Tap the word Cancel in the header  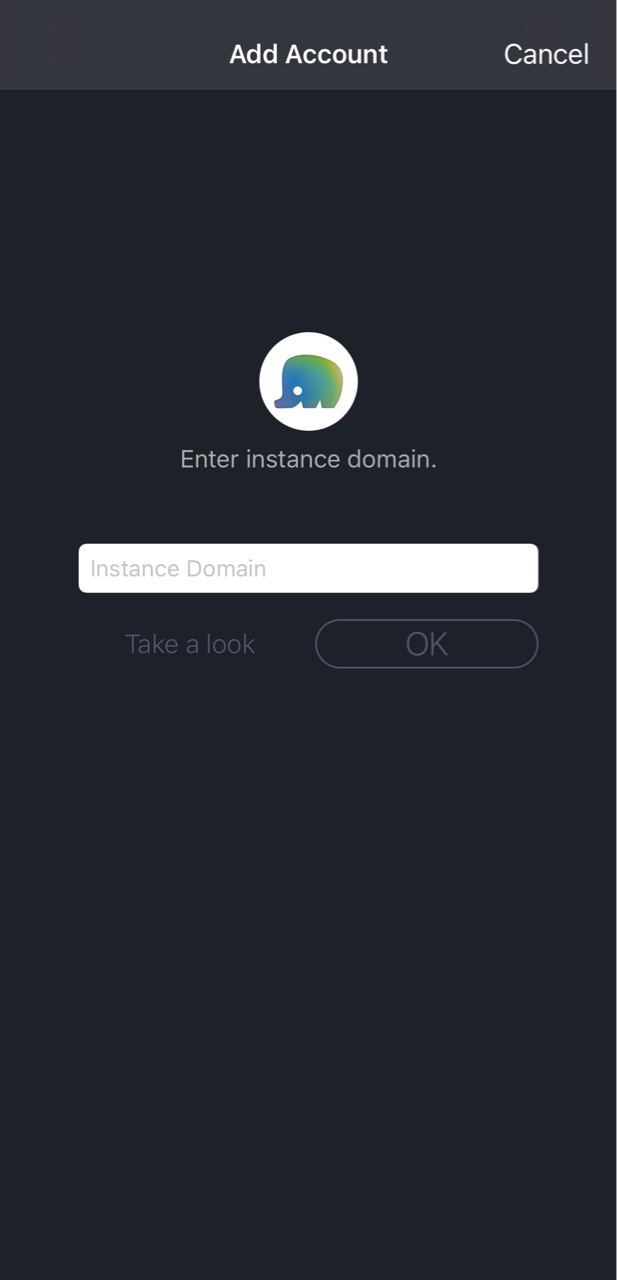tap(546, 54)
